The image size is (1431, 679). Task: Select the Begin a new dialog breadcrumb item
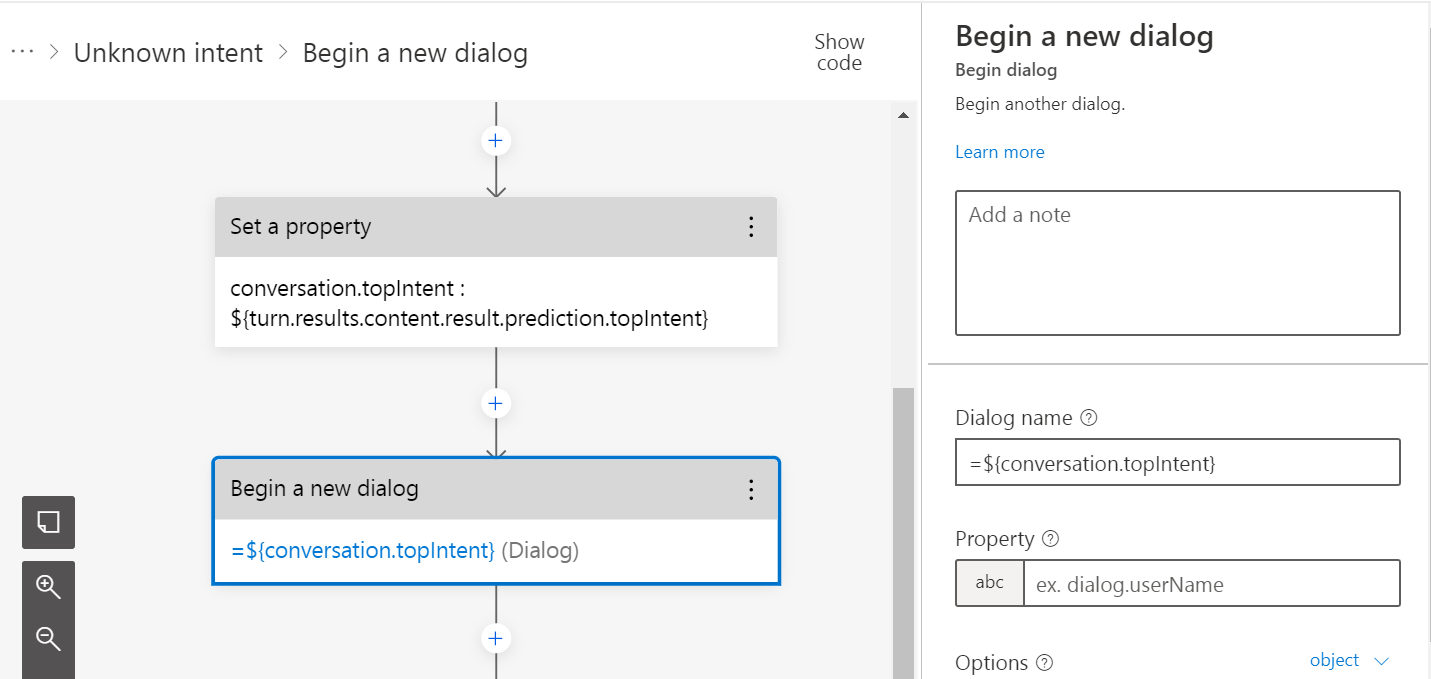pyautogui.click(x=415, y=52)
